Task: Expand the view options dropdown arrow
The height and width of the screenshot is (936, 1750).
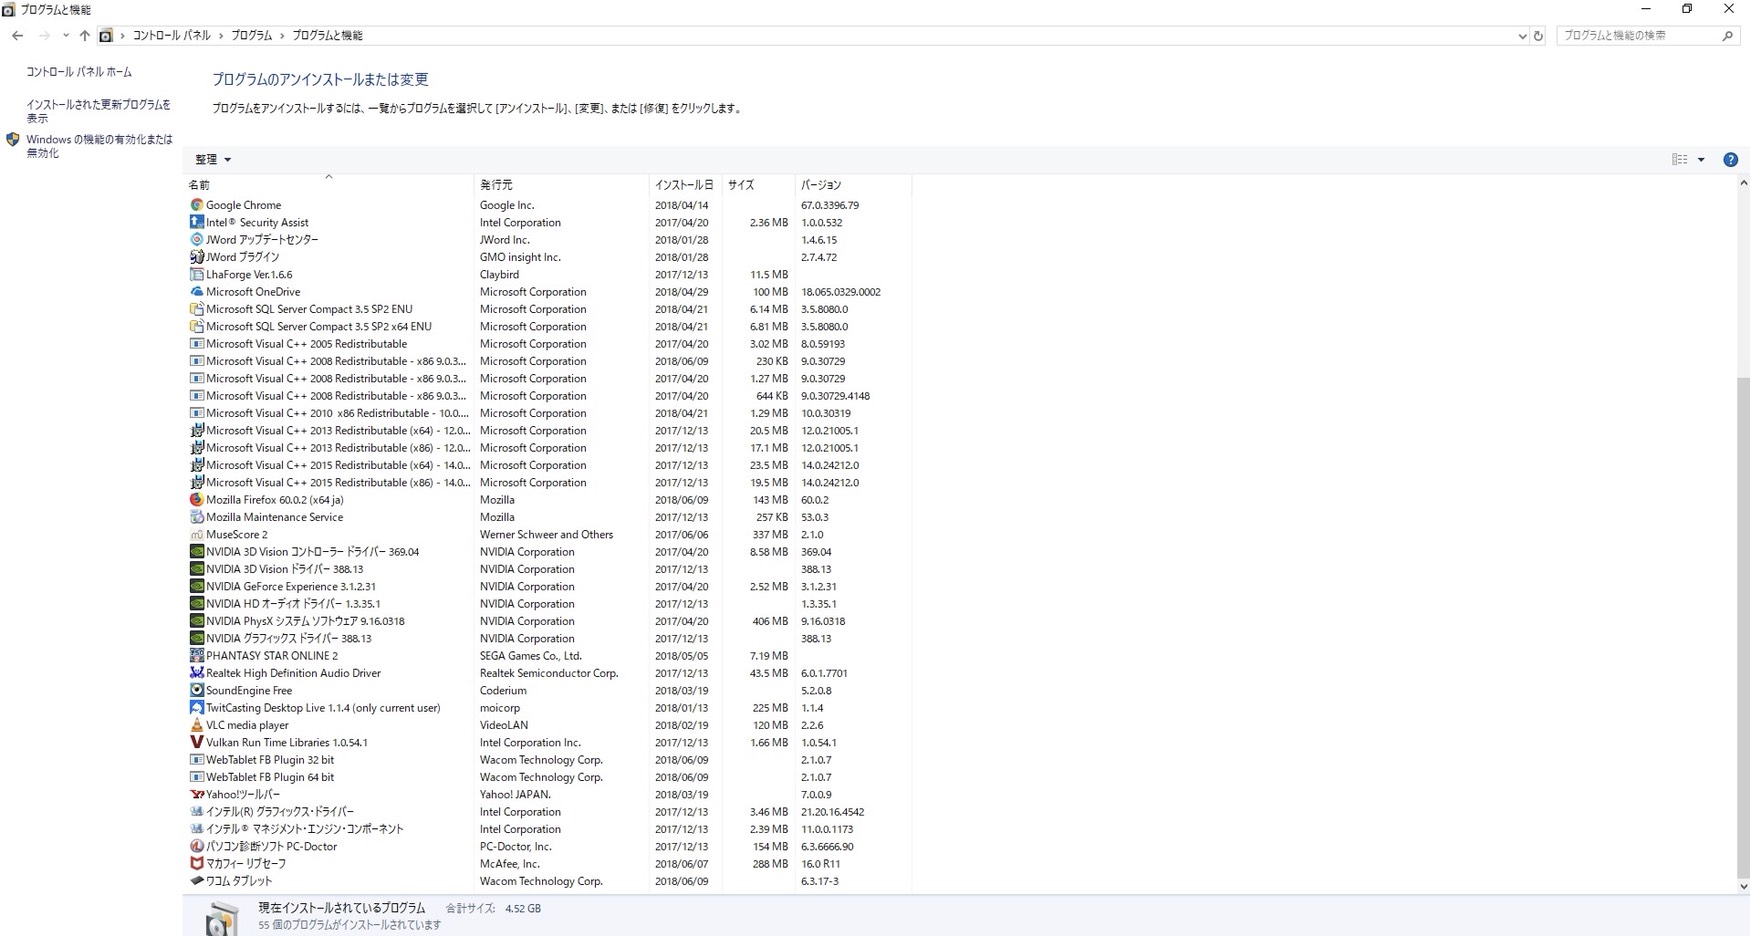Action: click(x=1701, y=160)
